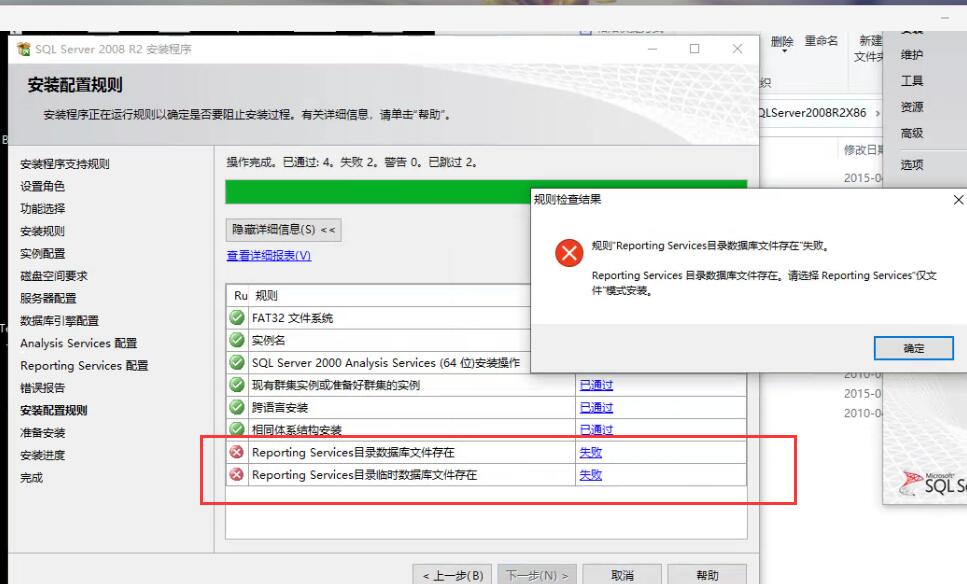The width and height of the screenshot is (967, 584).
Task: Click the 取消 button
Action: (622, 575)
